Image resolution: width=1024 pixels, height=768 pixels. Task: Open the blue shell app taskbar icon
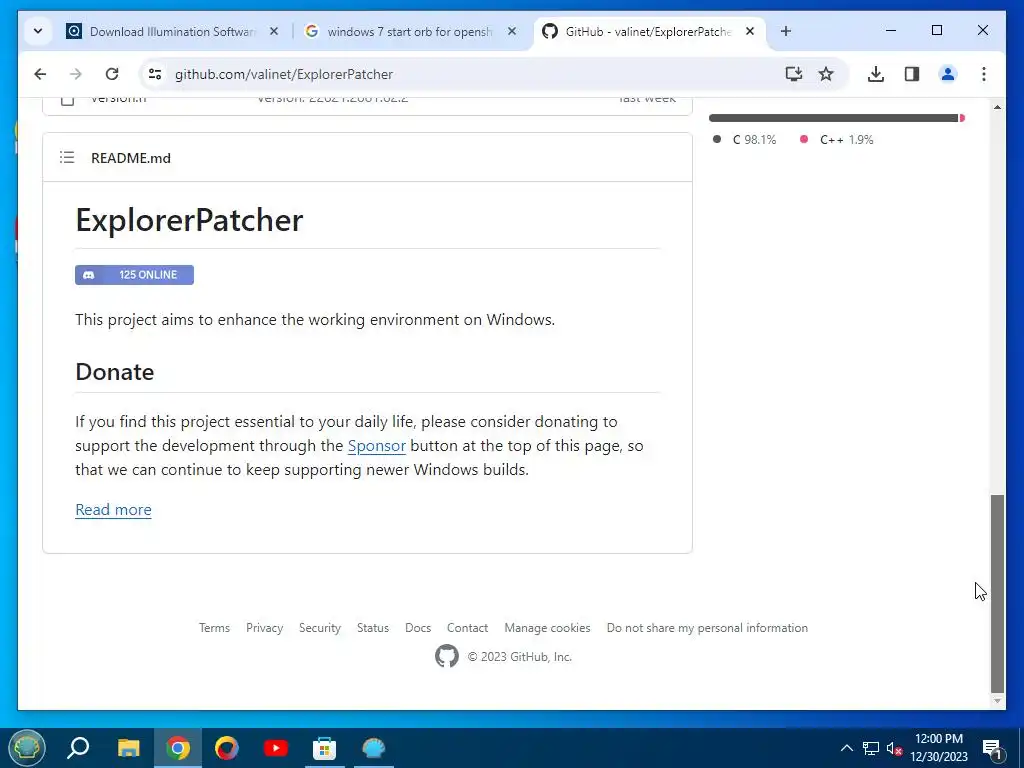pyautogui.click(x=374, y=748)
